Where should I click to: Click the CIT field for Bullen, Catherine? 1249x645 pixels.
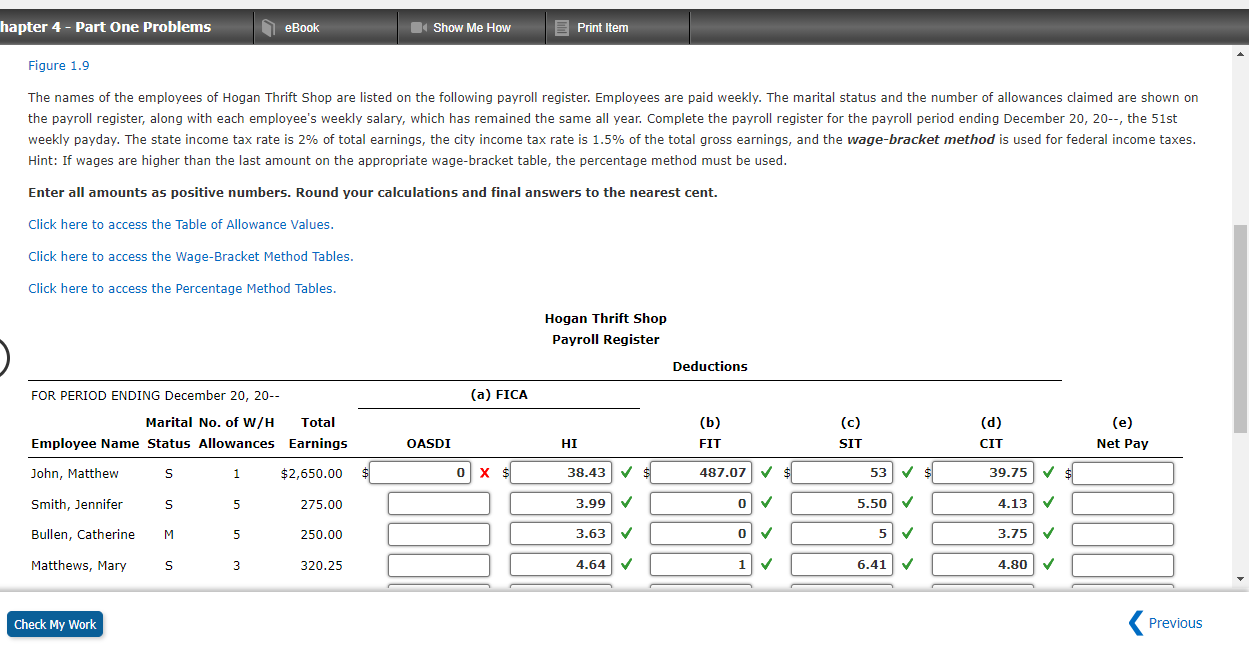click(983, 534)
